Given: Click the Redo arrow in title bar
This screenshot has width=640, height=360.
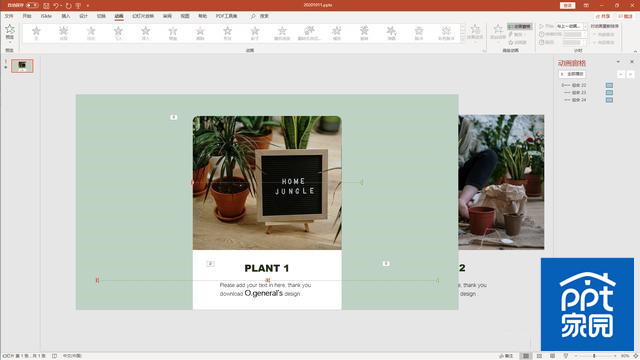Looking at the screenshot, I should click(68, 6).
